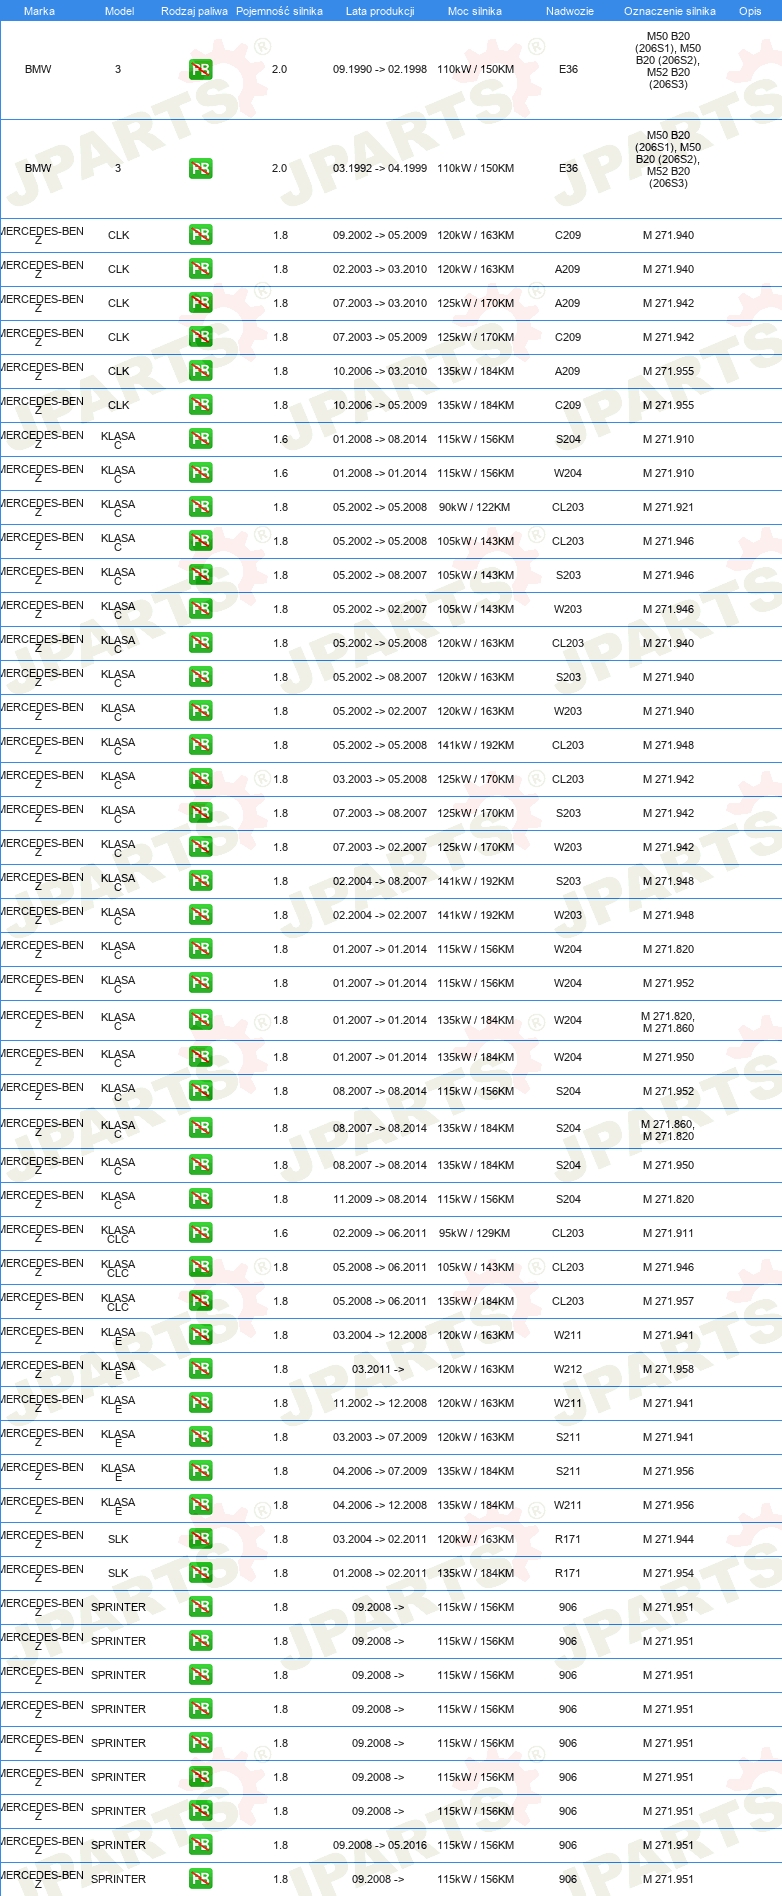Click petrol icon in Sprinter 09.2008 -> 05.2016 row

point(200,1845)
